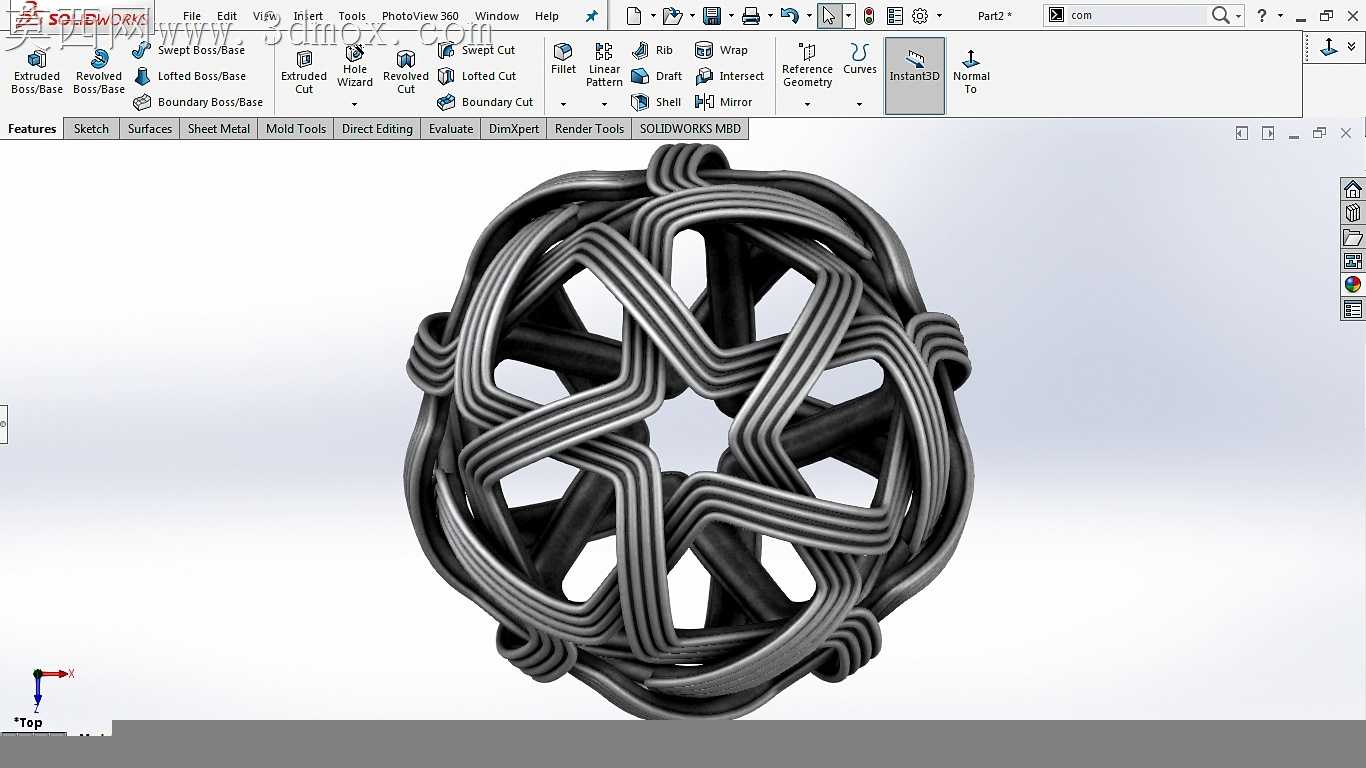The height and width of the screenshot is (768, 1366).
Task: Activate the Boundary Cut tool
Action: pos(485,102)
